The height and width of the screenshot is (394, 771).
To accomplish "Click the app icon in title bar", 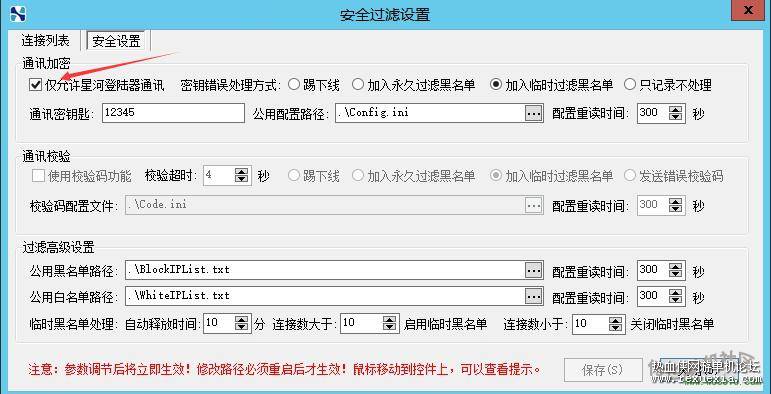I will click(17, 13).
